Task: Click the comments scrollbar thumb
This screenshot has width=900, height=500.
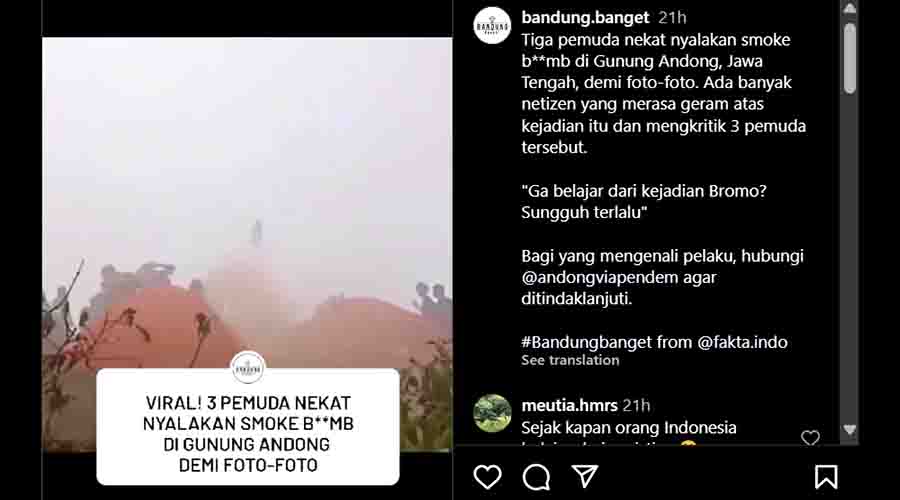Action: pos(849,58)
